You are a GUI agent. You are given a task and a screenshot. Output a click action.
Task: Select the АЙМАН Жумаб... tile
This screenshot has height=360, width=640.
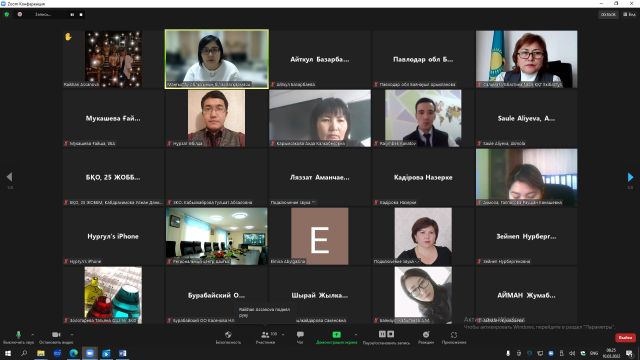[526, 295]
